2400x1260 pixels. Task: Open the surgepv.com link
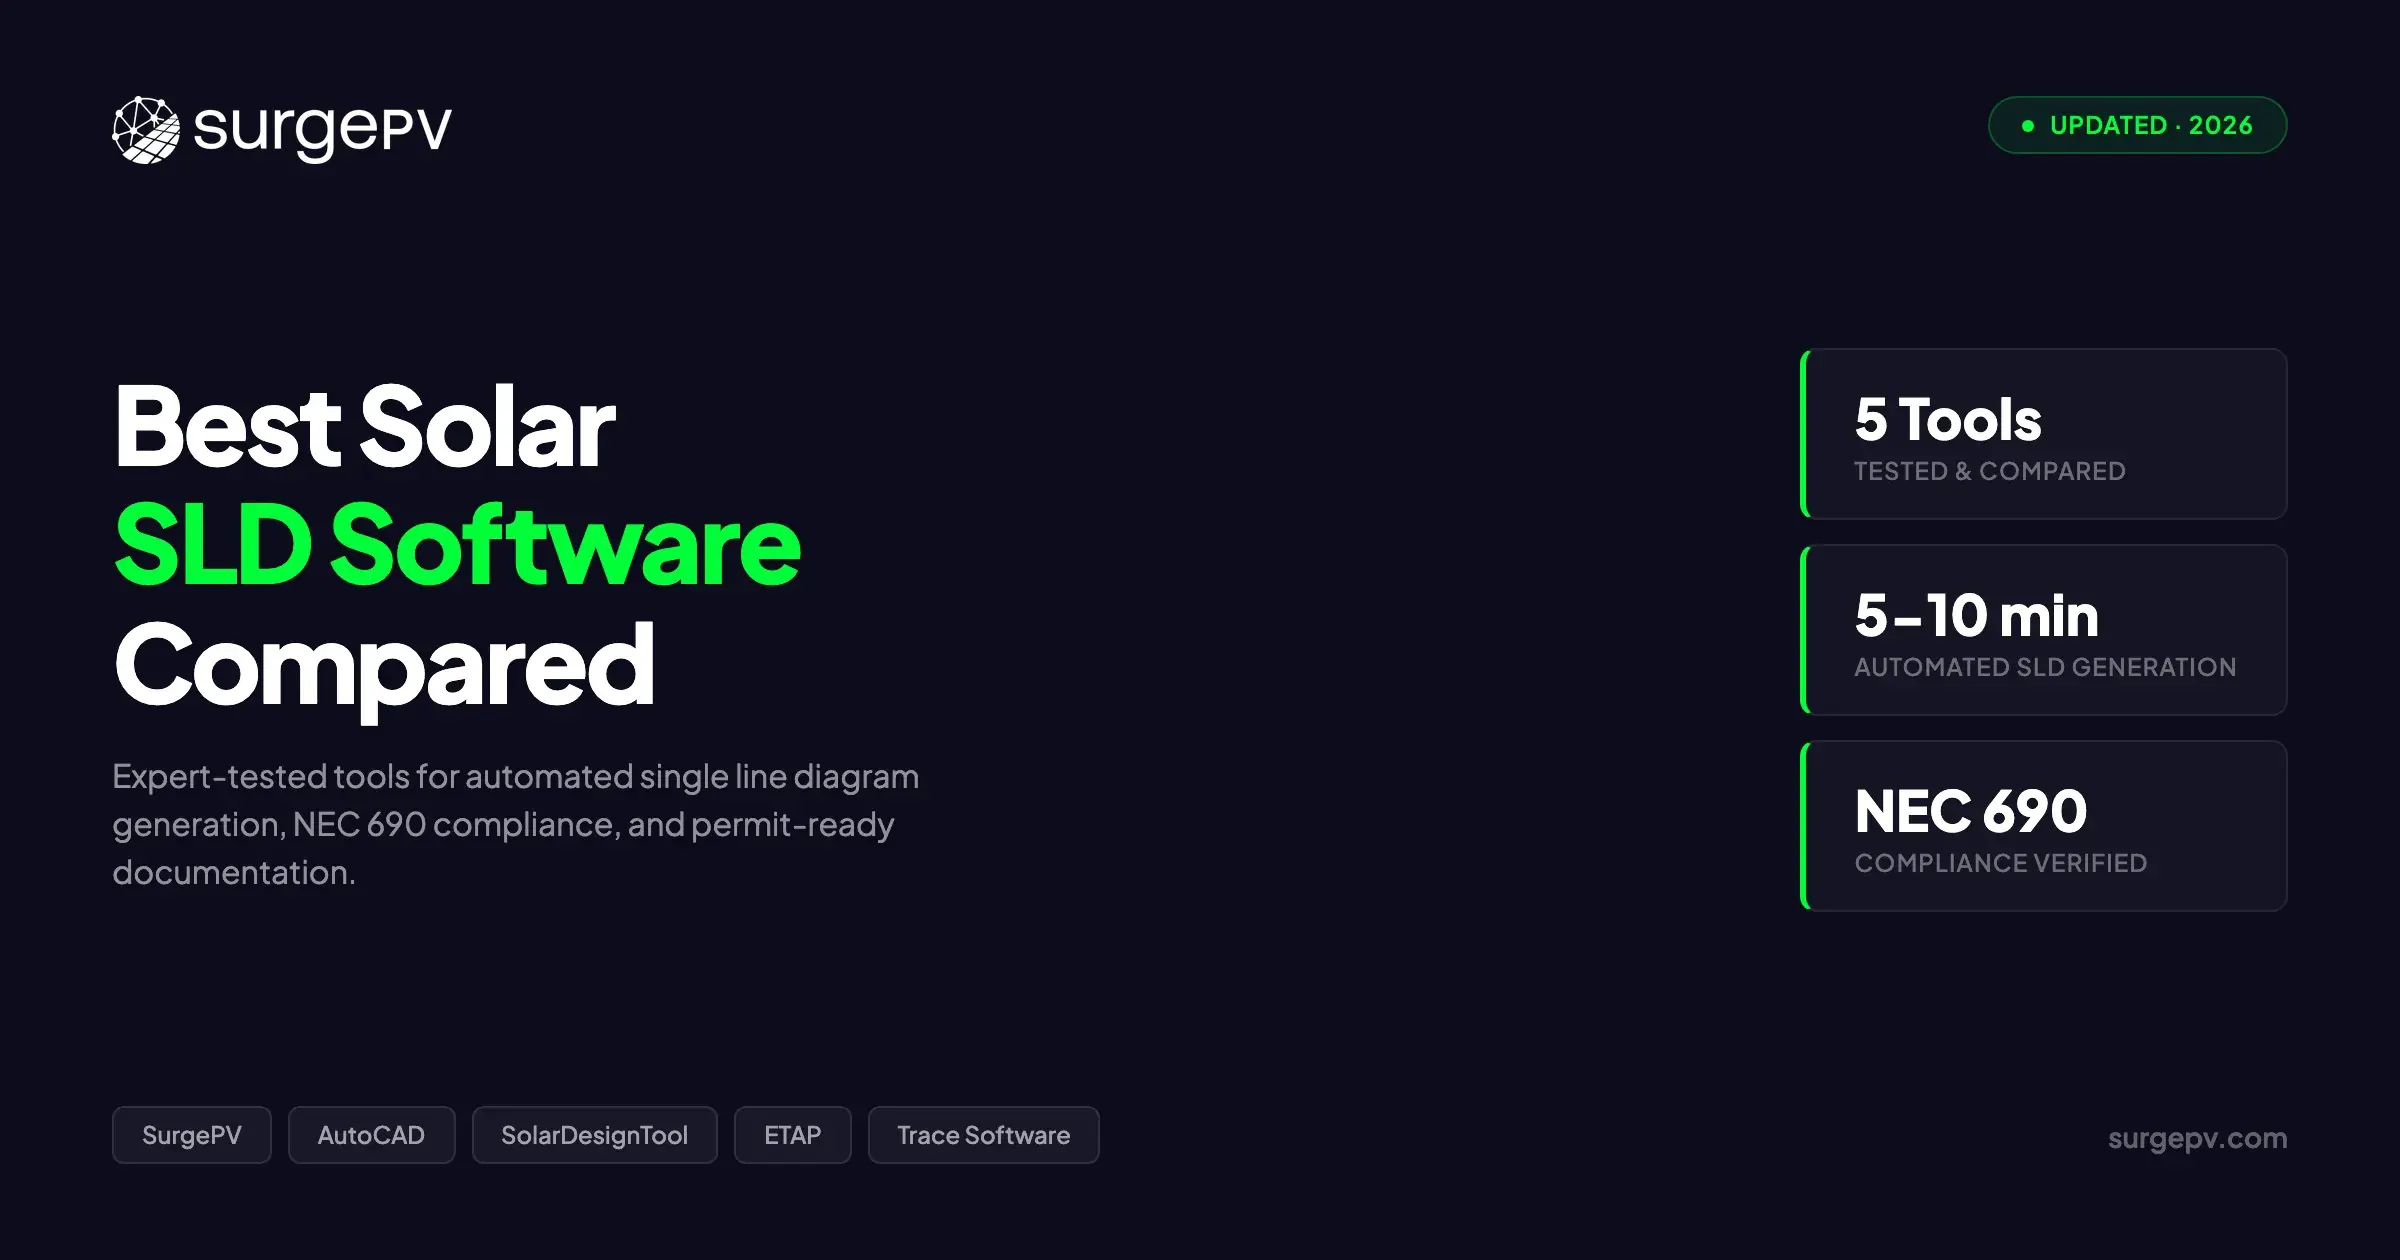point(2197,1138)
